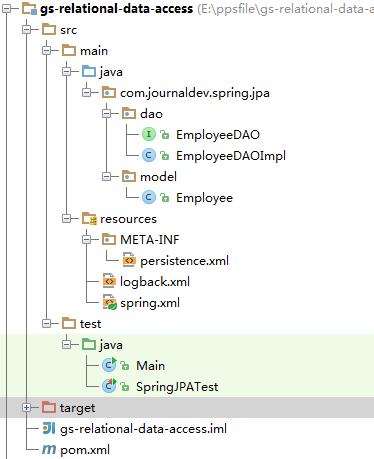Open the pom.xml file
Image resolution: width=374 pixels, height=459 pixels.
[x=85, y=450]
